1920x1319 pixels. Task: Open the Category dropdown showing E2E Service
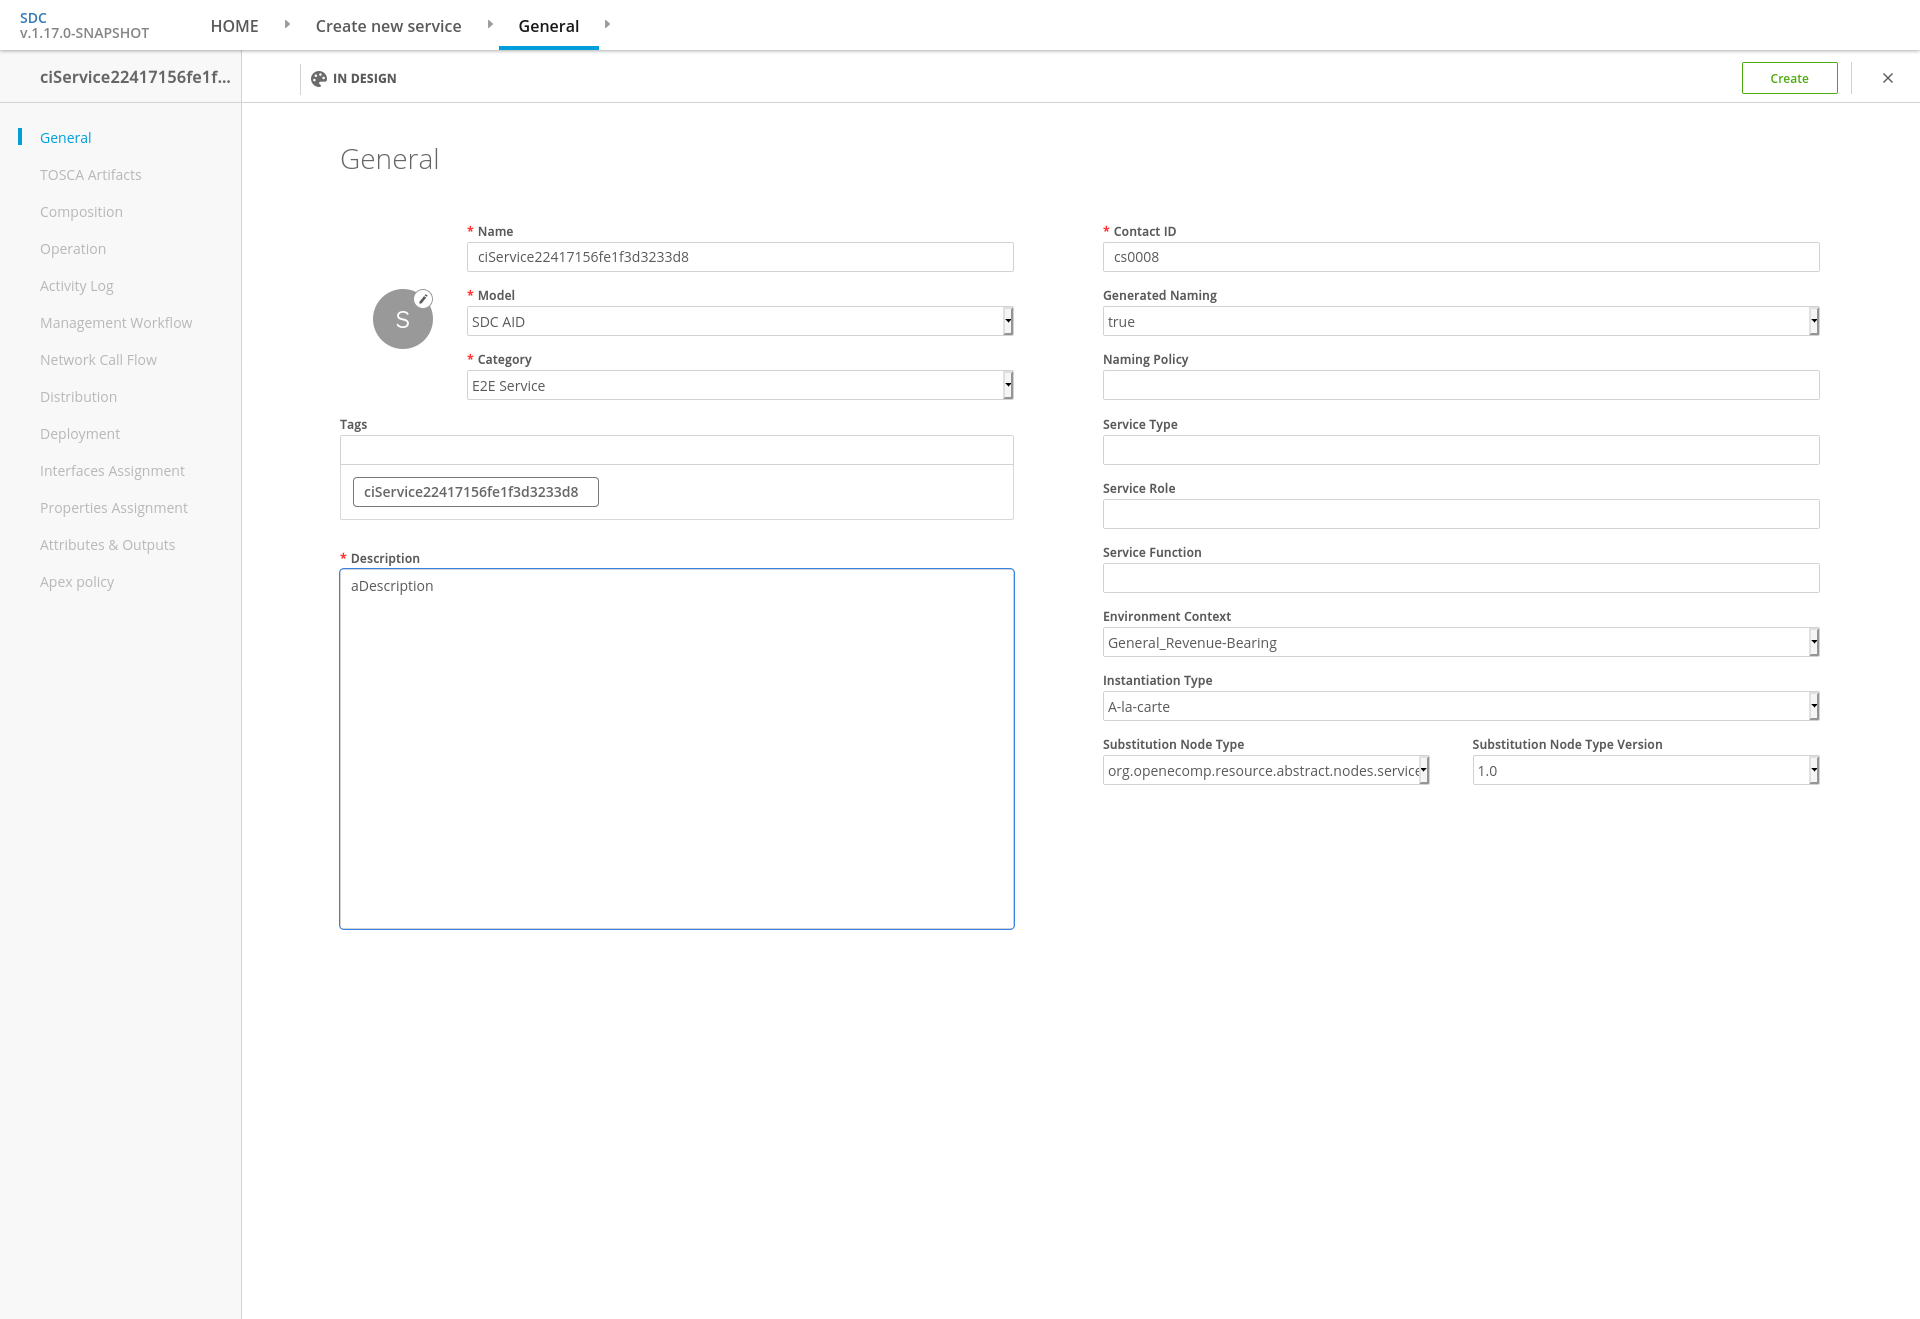[x=740, y=385]
